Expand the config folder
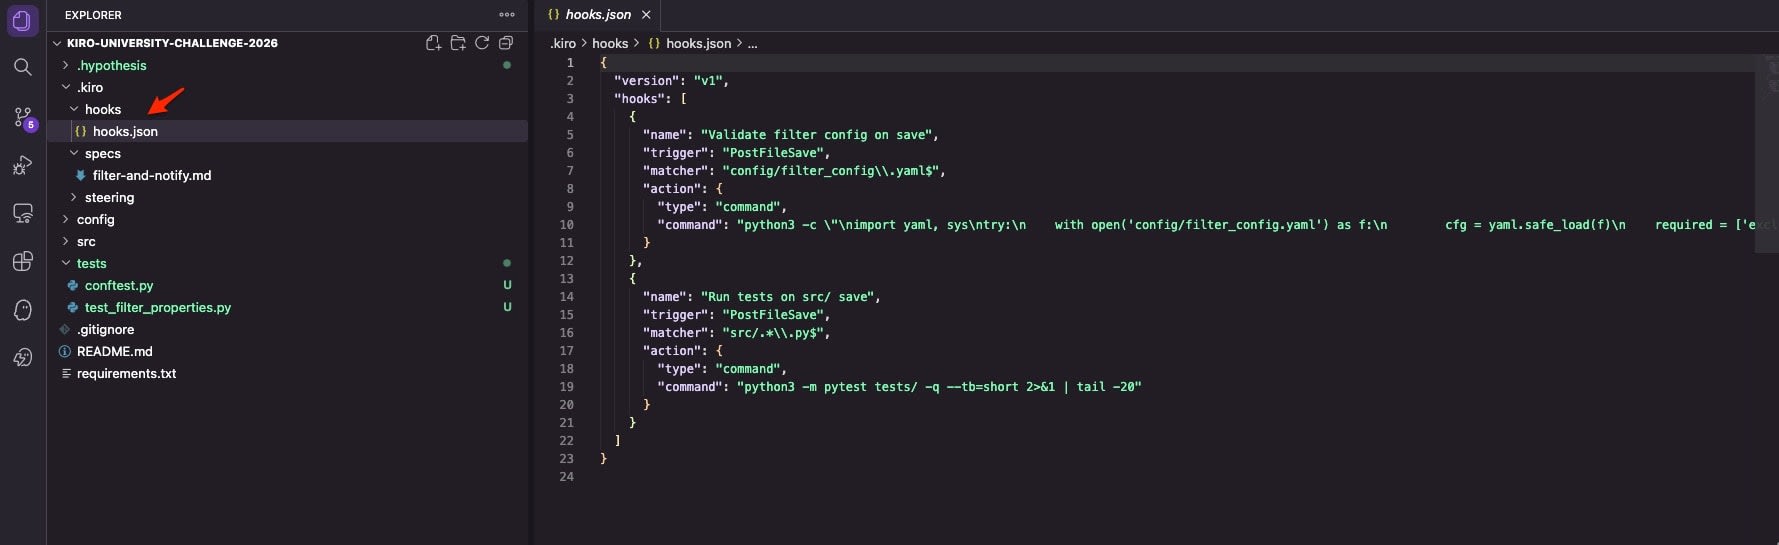The width and height of the screenshot is (1779, 545). (x=66, y=219)
